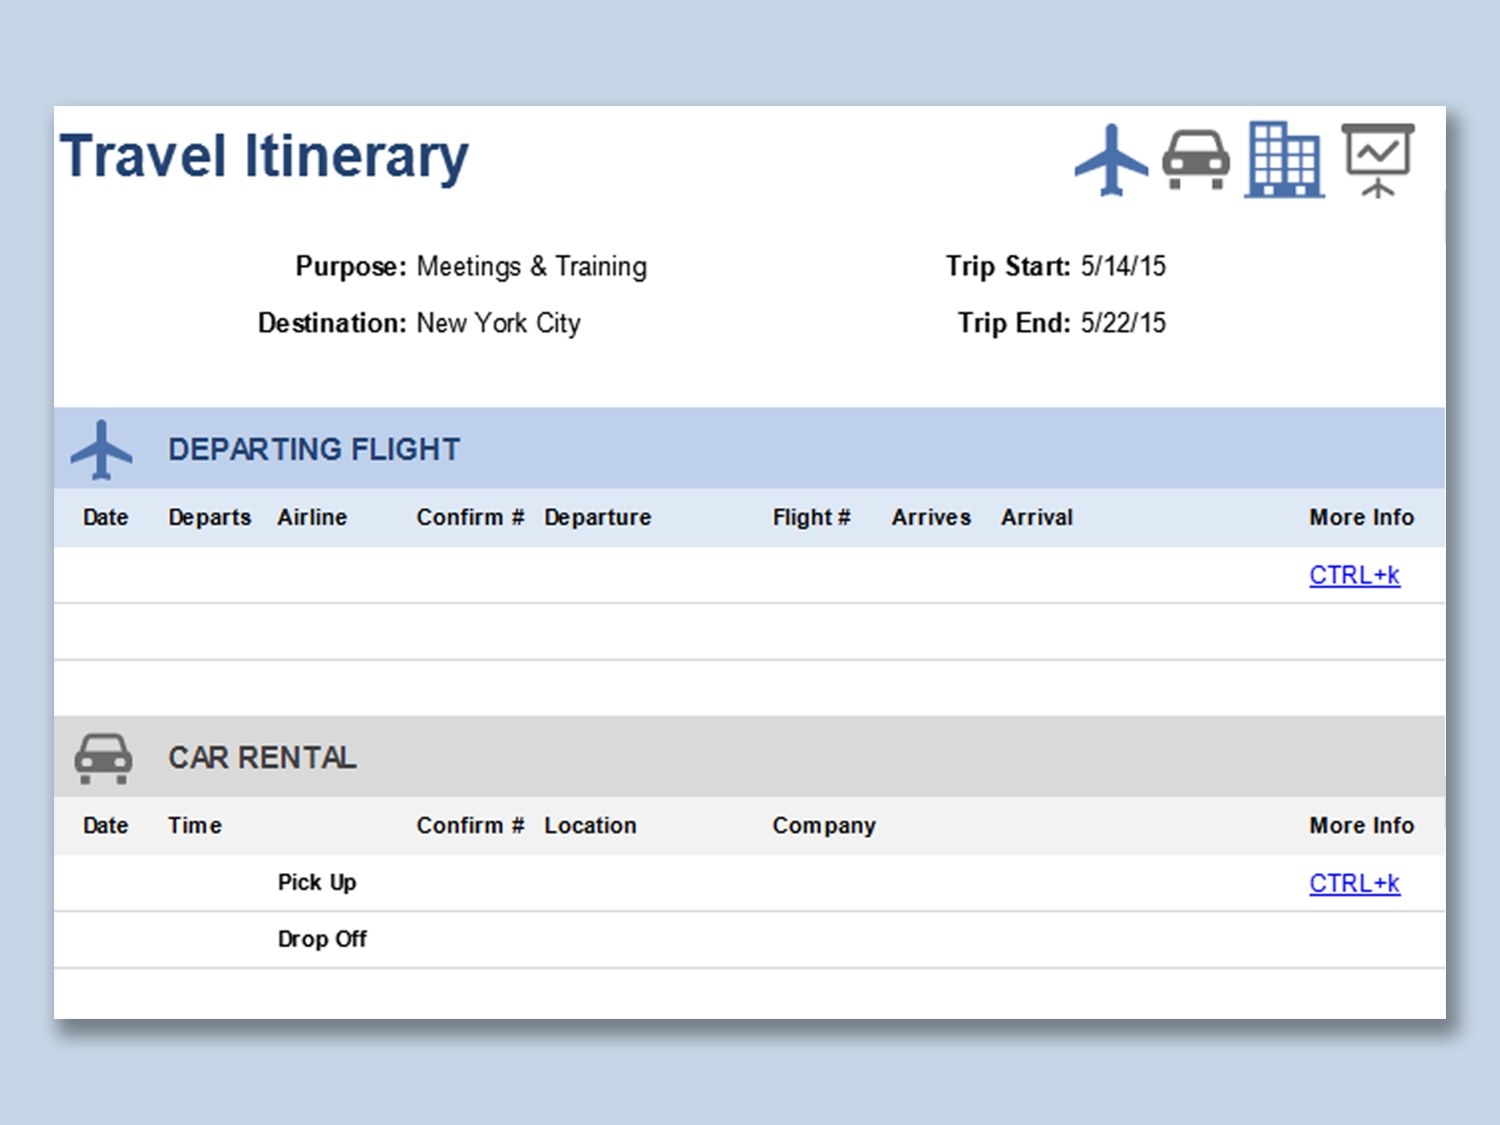Open CTRL+k link in Departing Flight row
1500x1125 pixels.
coord(1354,575)
